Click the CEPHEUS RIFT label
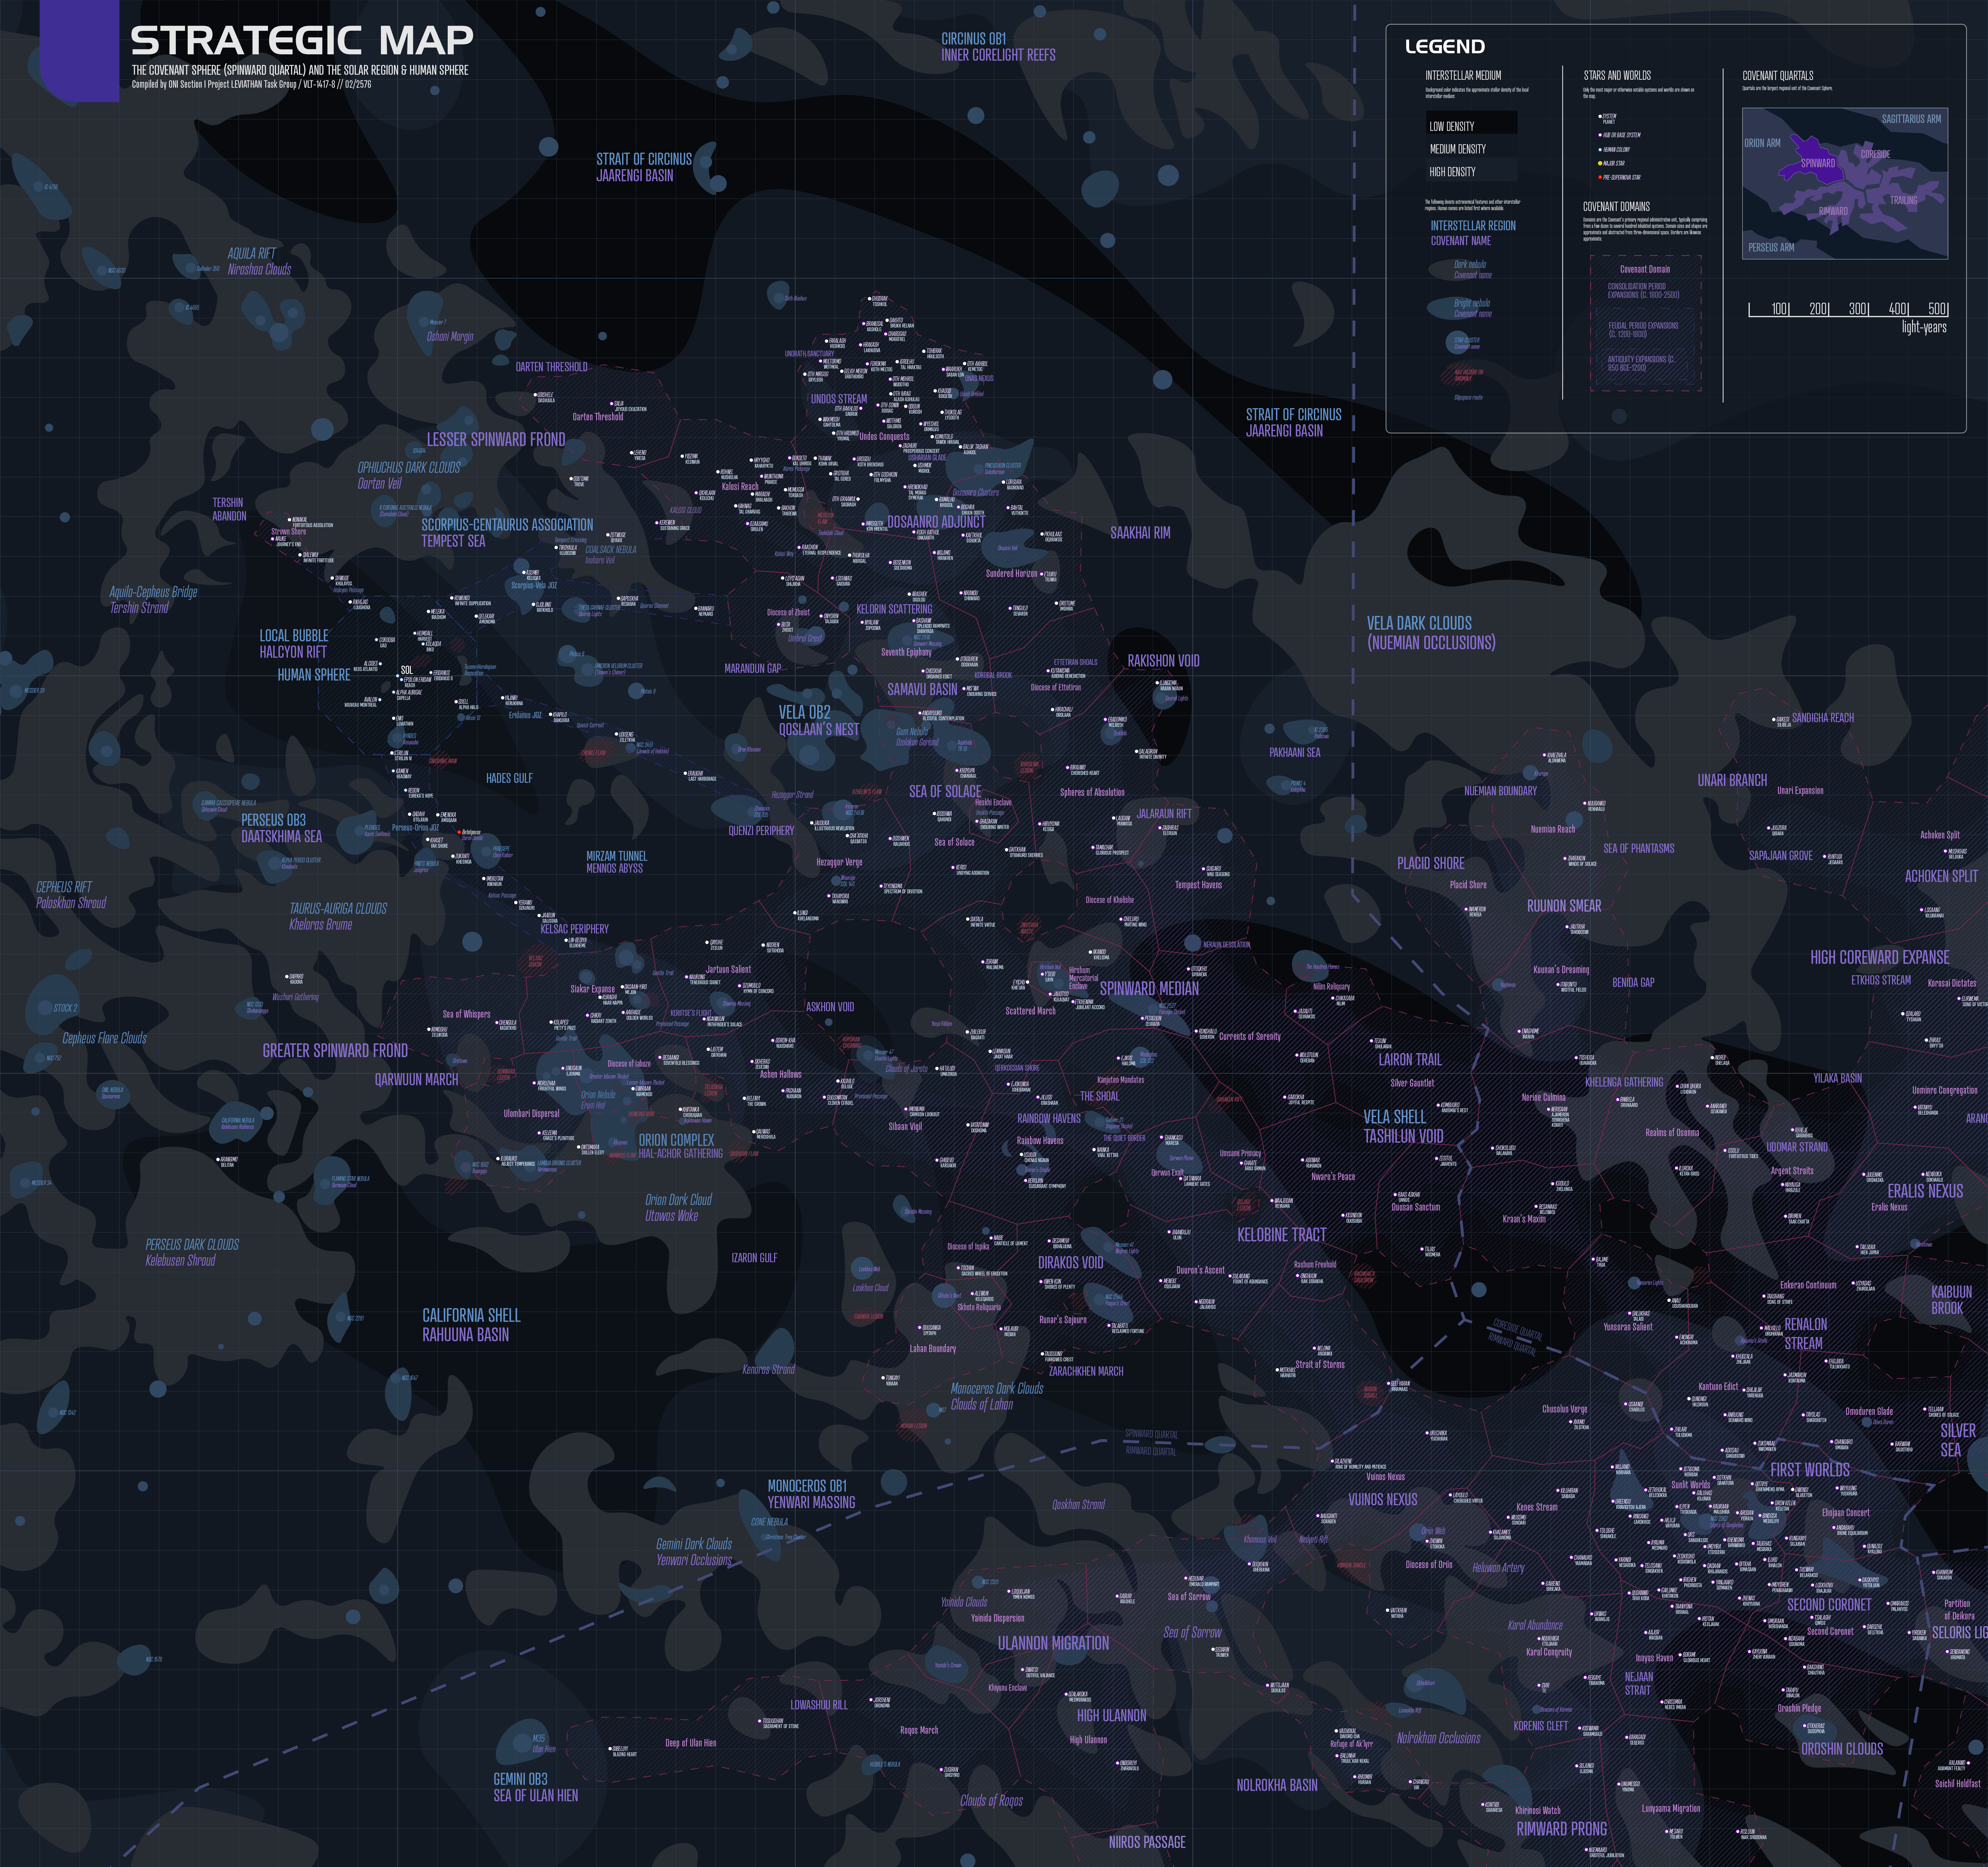The width and height of the screenshot is (1988, 1867). click(x=64, y=887)
